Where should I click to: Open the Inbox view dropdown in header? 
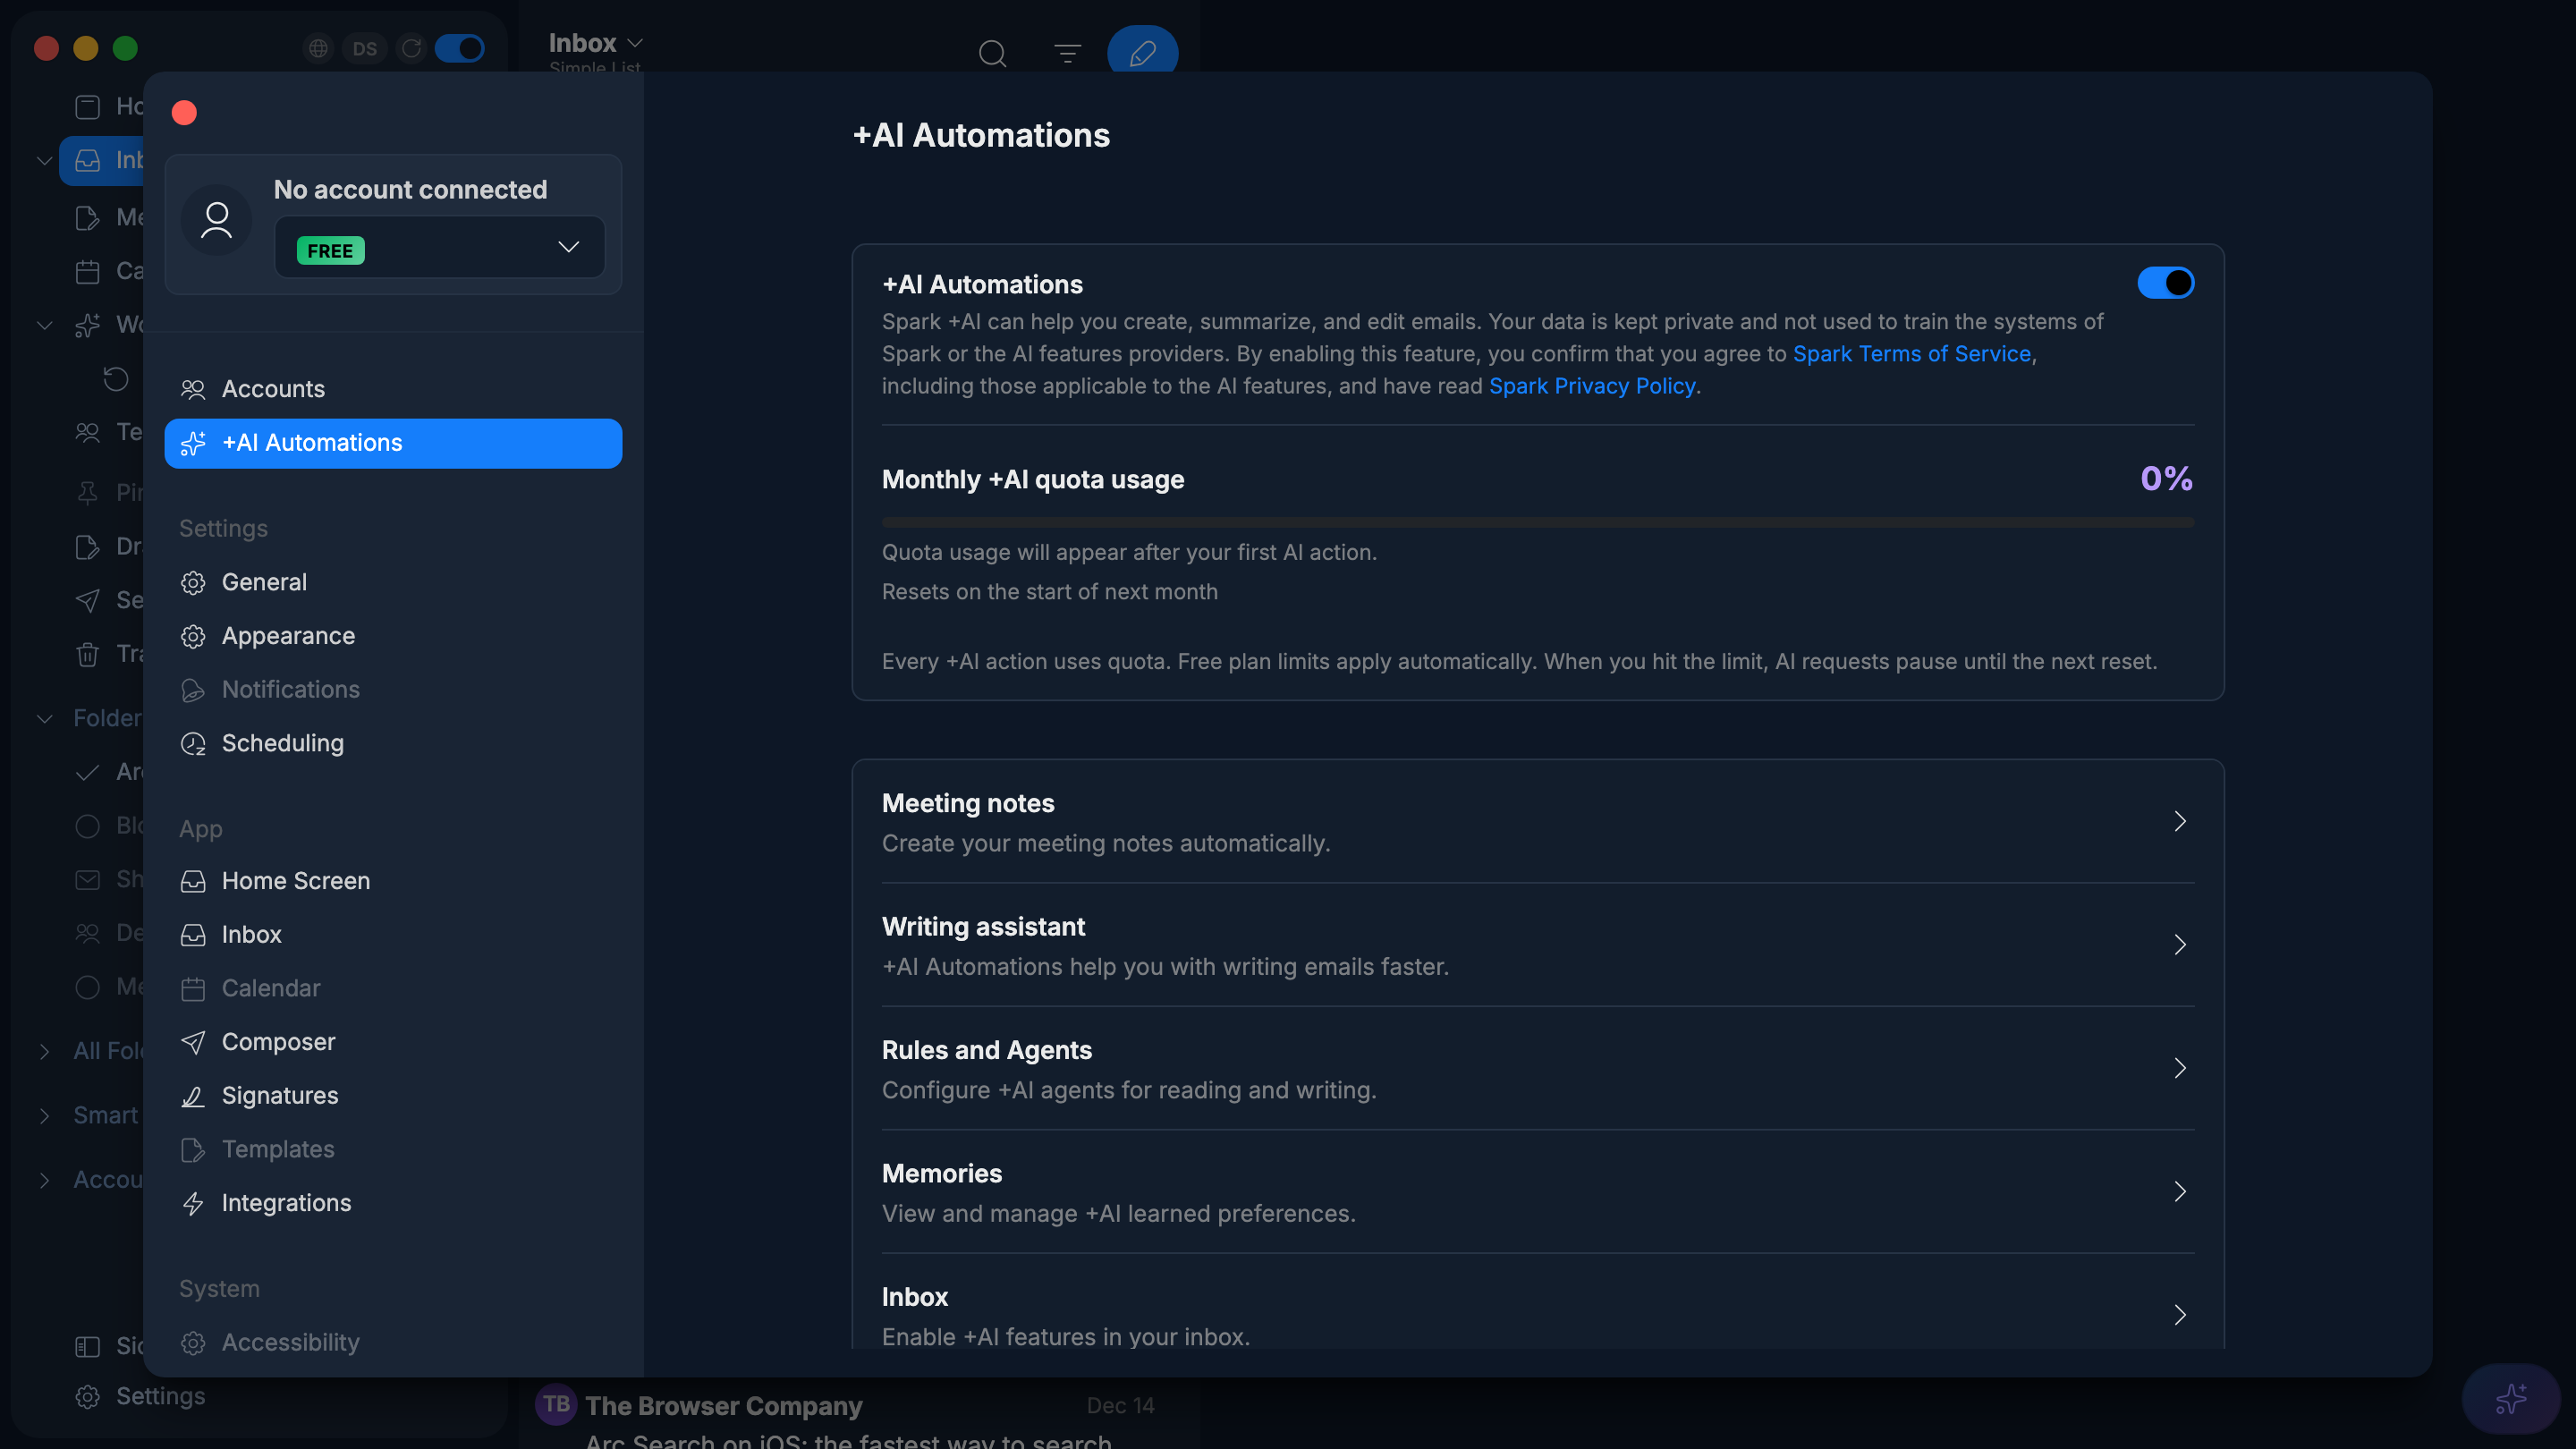pos(596,43)
